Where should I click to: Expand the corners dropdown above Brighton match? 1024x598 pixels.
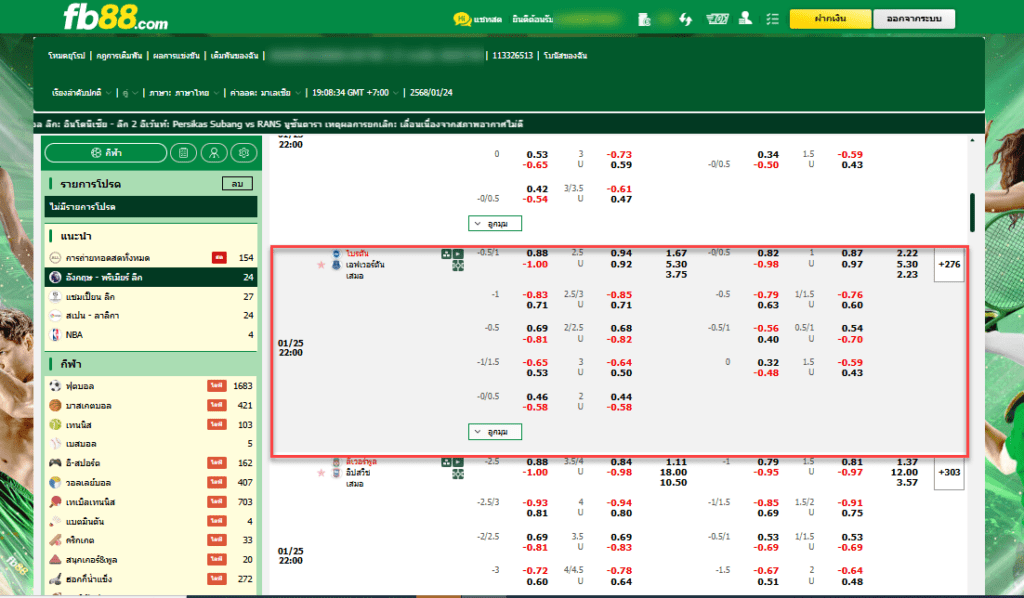[494, 223]
